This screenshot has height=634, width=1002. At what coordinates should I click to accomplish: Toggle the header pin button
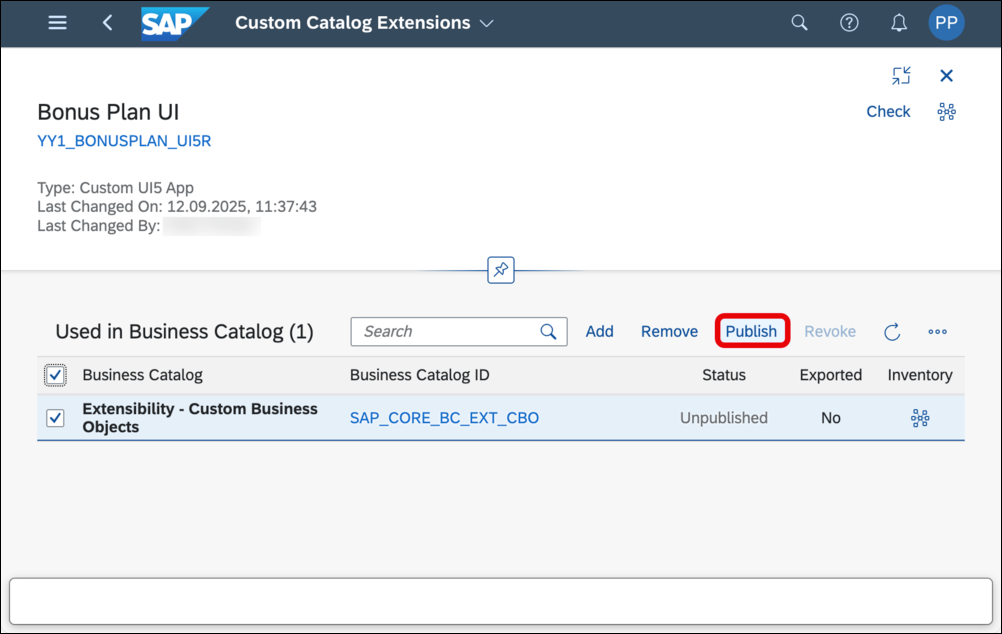500,270
